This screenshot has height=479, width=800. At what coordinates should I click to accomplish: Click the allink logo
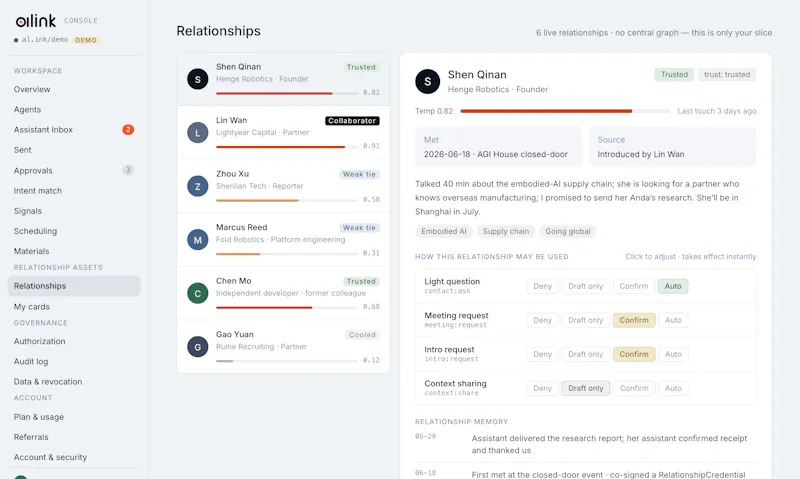pos(35,21)
